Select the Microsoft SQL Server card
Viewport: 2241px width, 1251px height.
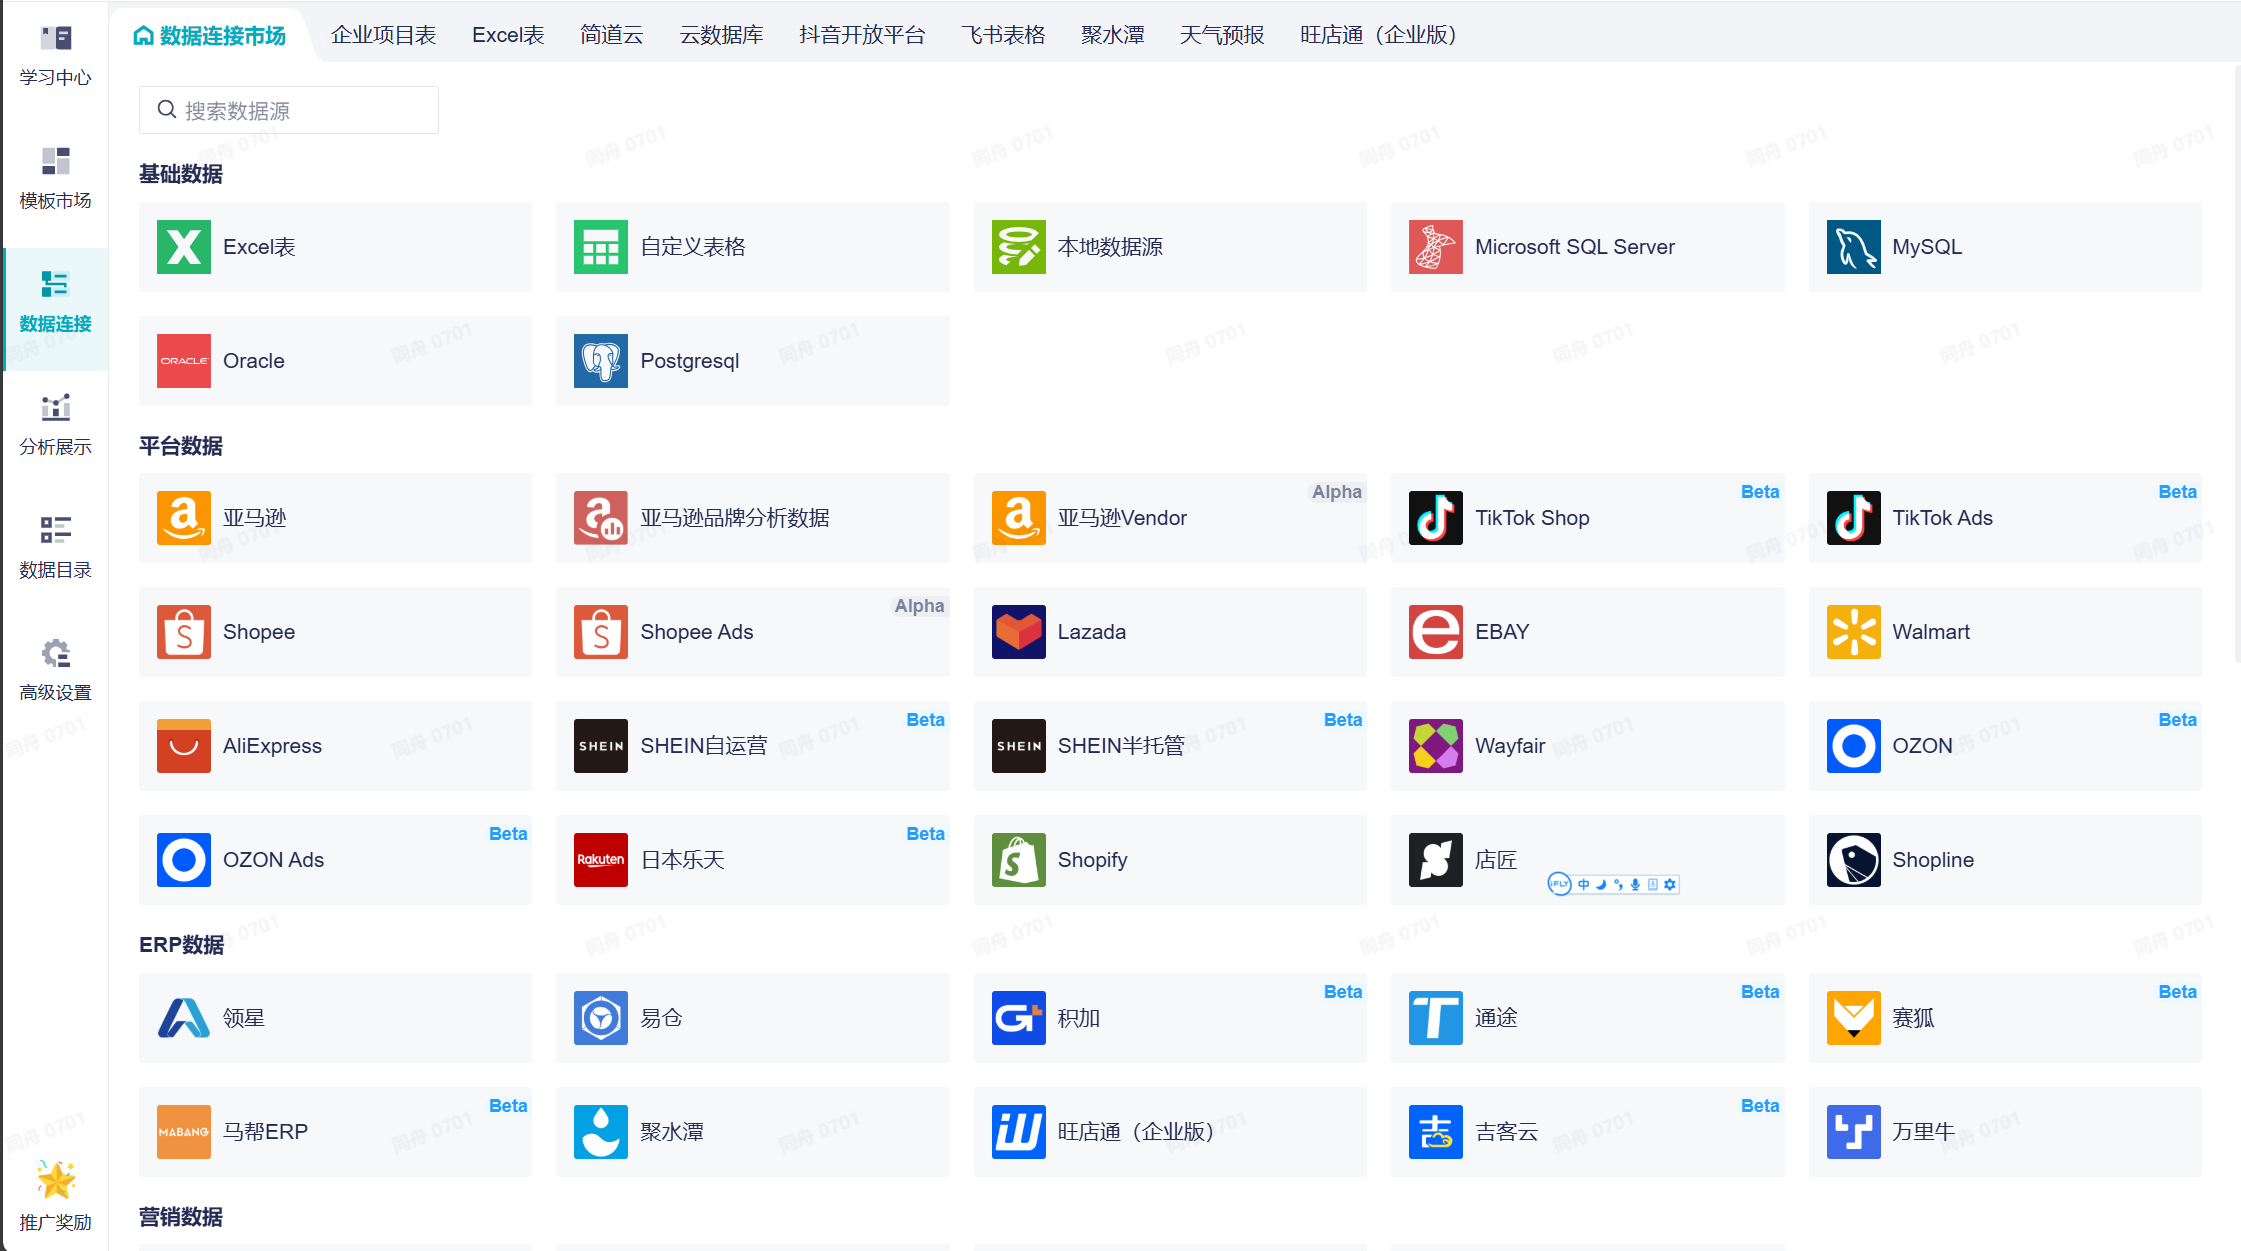[1586, 247]
